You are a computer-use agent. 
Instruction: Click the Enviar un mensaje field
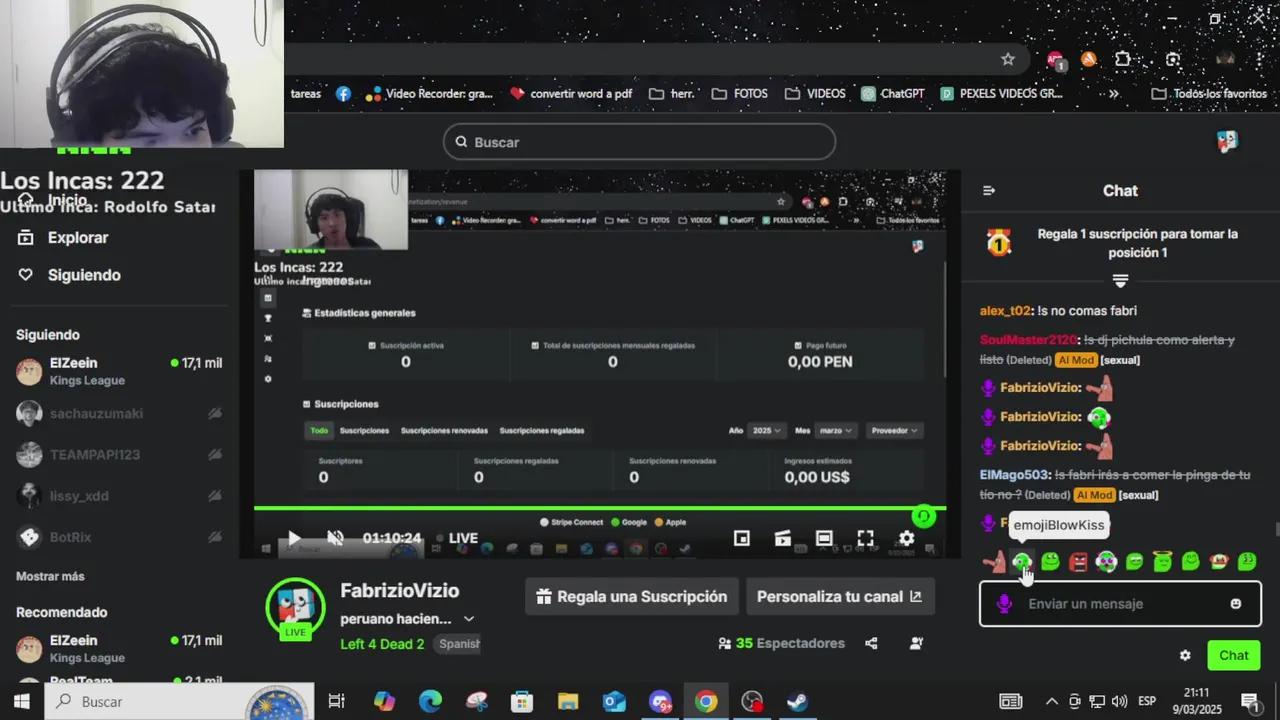[1120, 604]
